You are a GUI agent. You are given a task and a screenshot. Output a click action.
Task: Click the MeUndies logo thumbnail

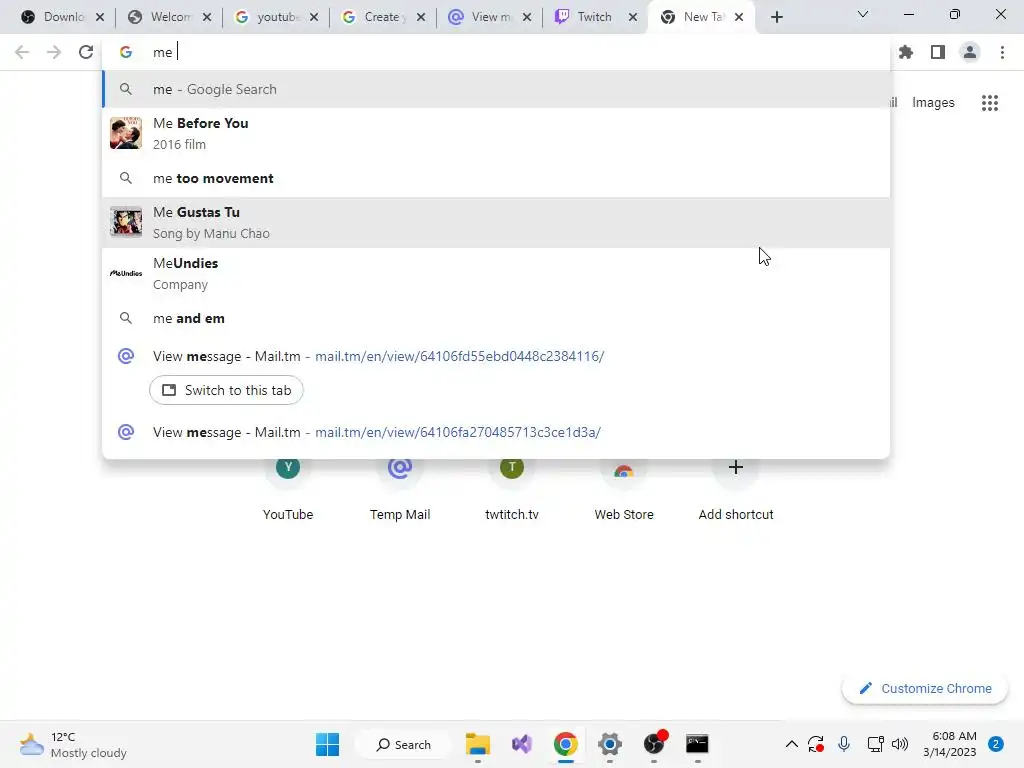[x=126, y=274]
